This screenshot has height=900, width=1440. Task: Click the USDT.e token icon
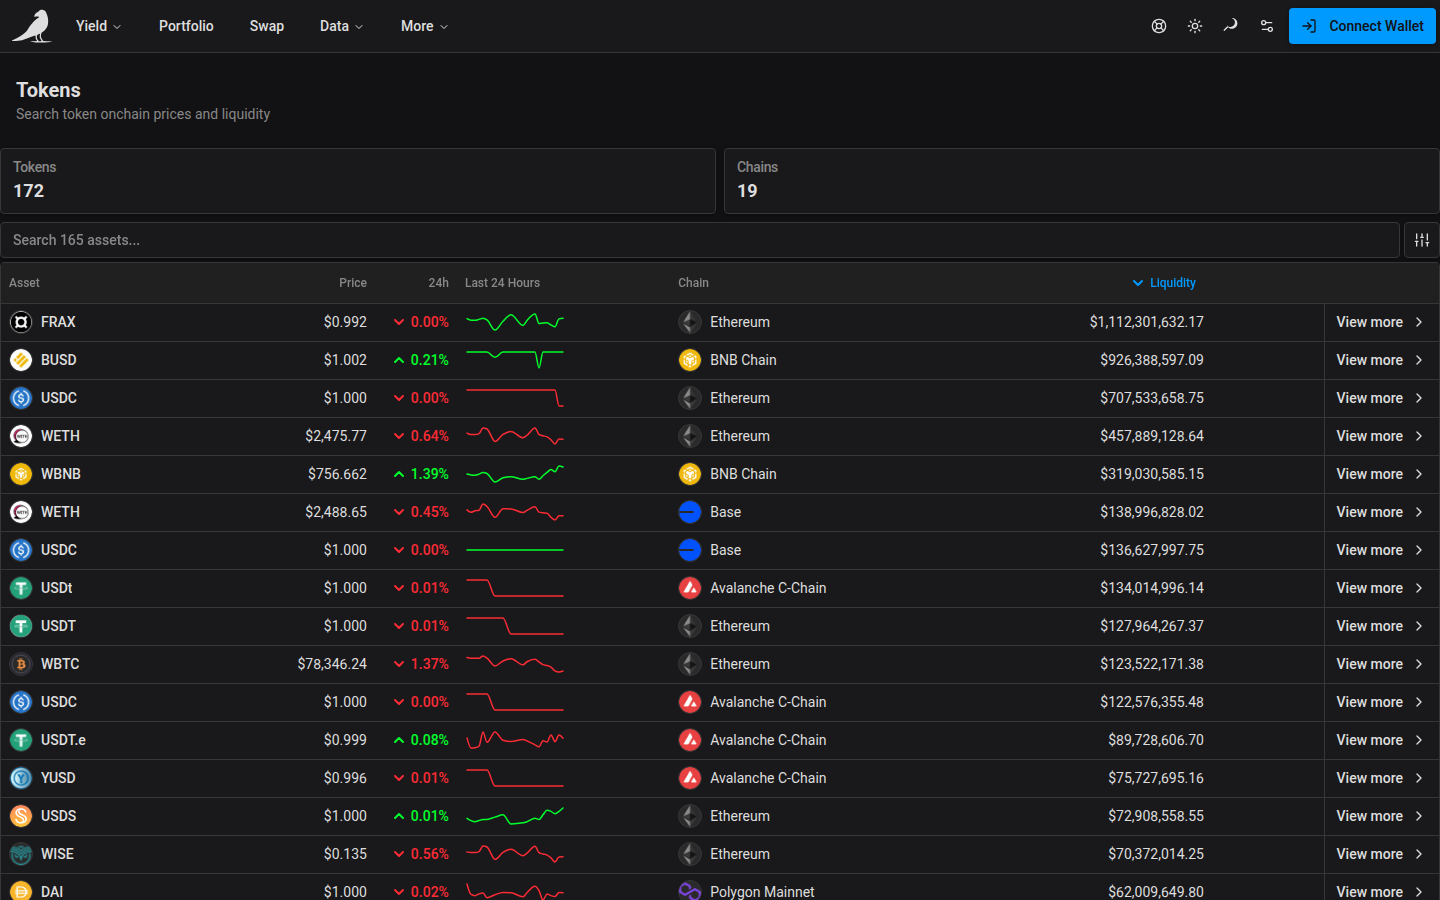[21, 740]
